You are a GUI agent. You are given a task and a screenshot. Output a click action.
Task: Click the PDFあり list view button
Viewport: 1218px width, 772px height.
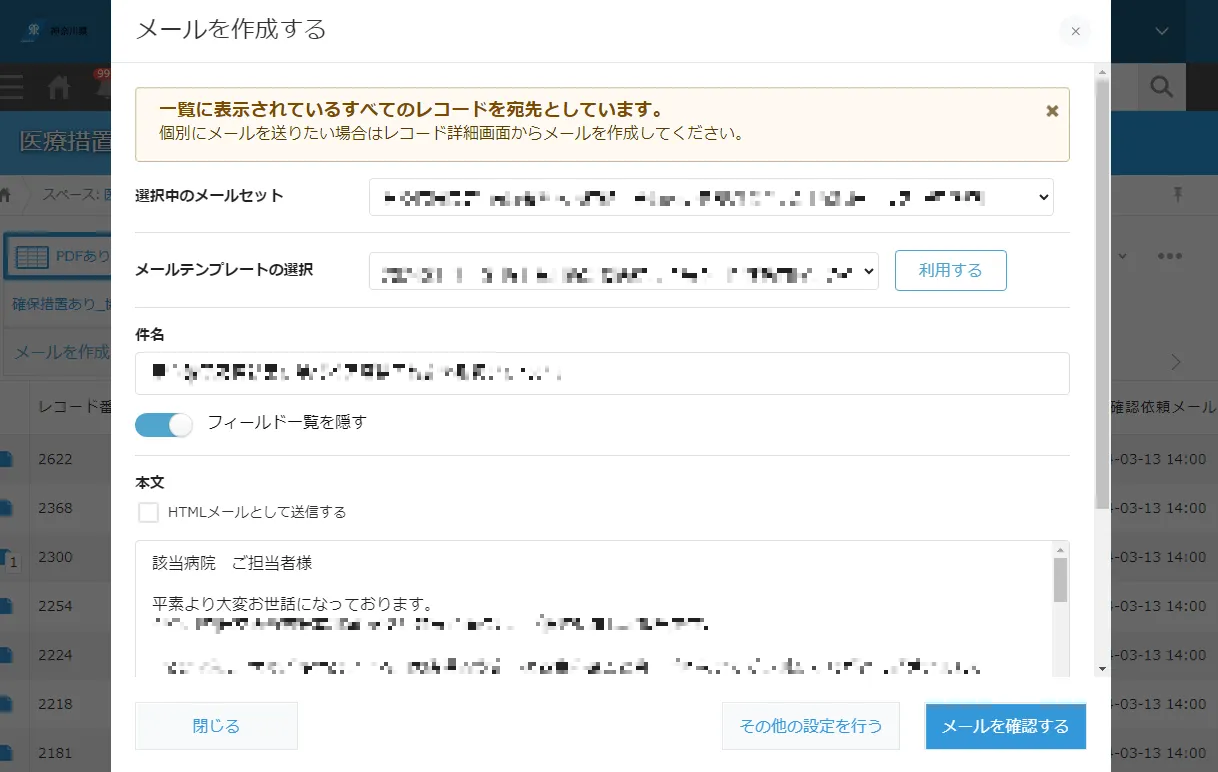(59, 257)
